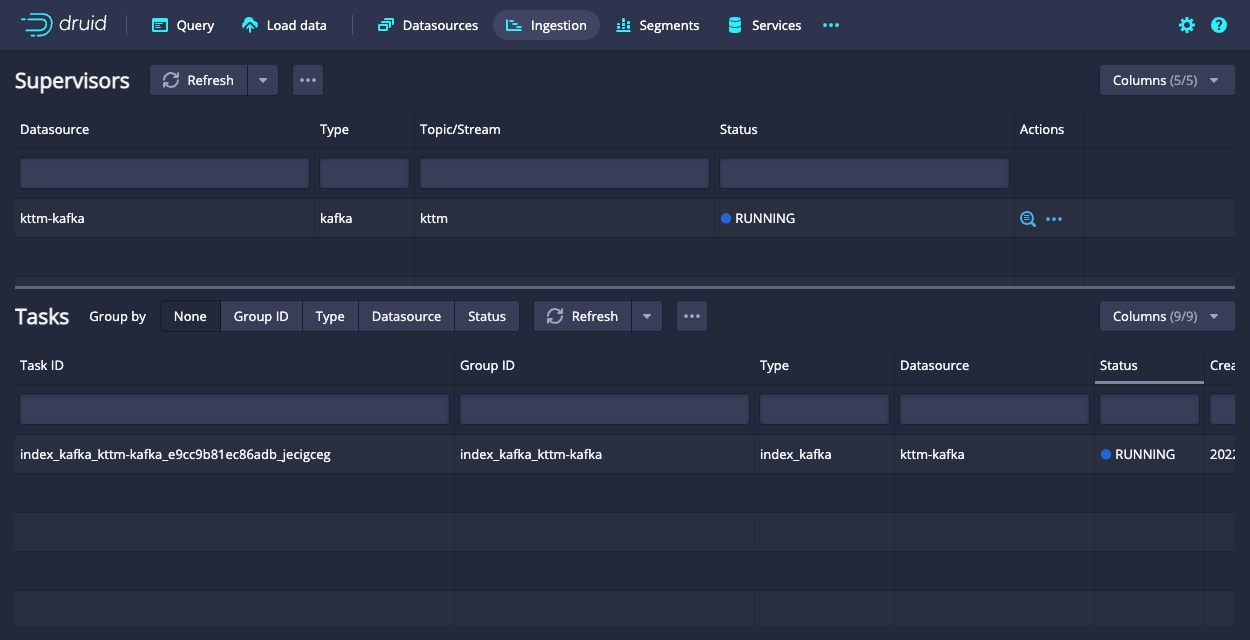This screenshot has width=1250, height=640.
Task: Open the help icon
Action: click(1218, 24)
